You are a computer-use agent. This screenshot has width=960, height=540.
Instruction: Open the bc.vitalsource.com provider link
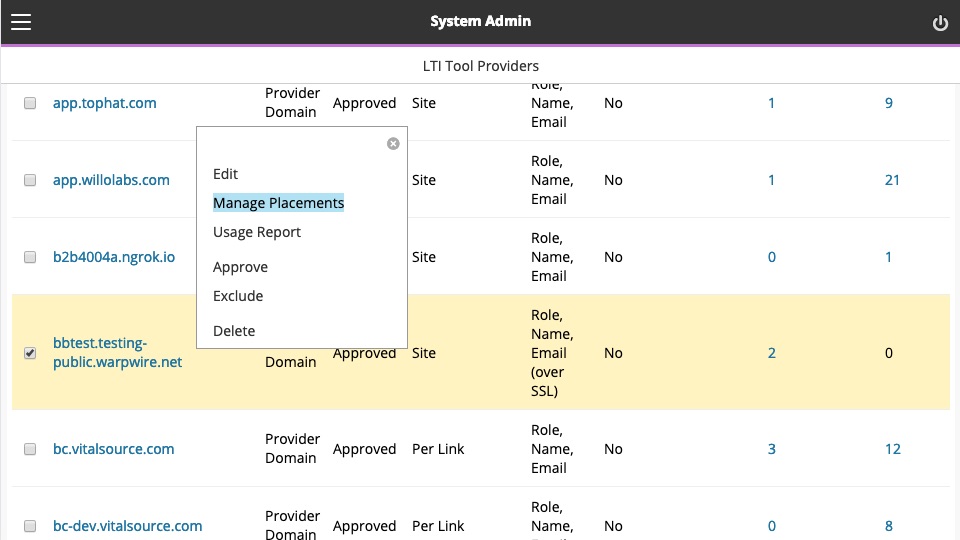(114, 449)
